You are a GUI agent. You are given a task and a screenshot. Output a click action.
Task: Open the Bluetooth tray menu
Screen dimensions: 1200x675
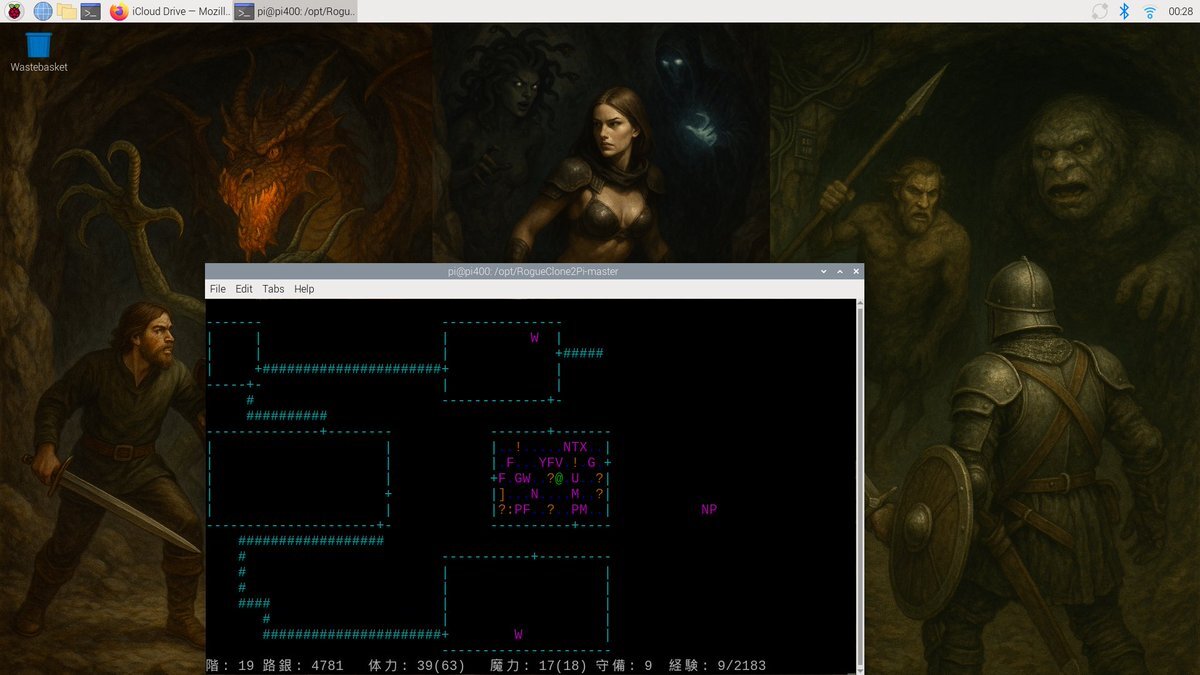[x=1124, y=11]
